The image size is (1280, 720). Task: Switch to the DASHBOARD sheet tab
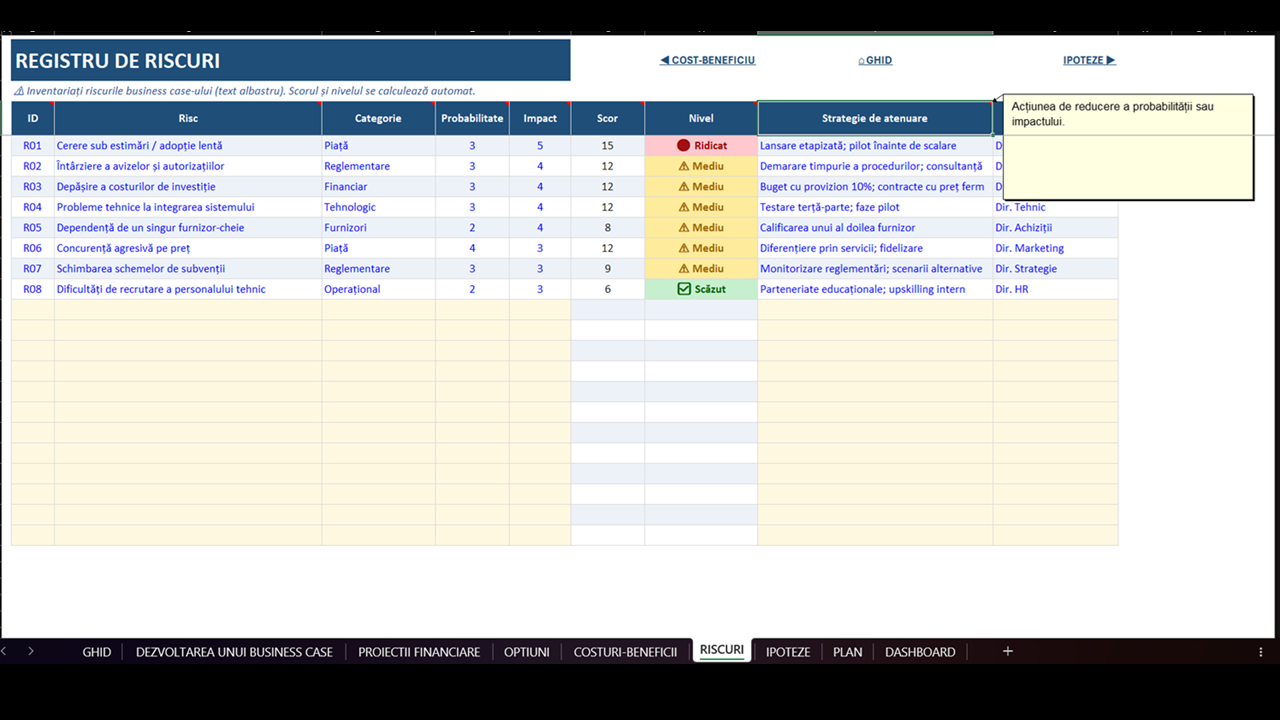(920, 652)
